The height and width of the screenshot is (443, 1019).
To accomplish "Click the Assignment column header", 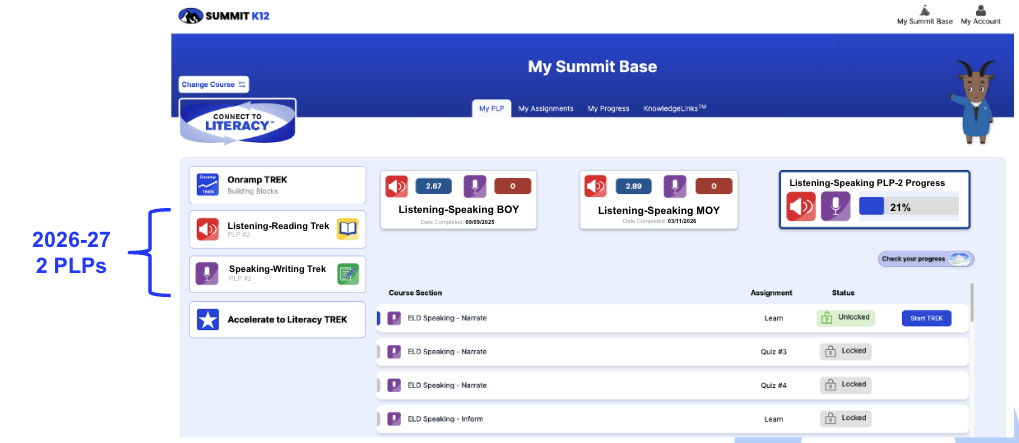I will click(x=771, y=293).
